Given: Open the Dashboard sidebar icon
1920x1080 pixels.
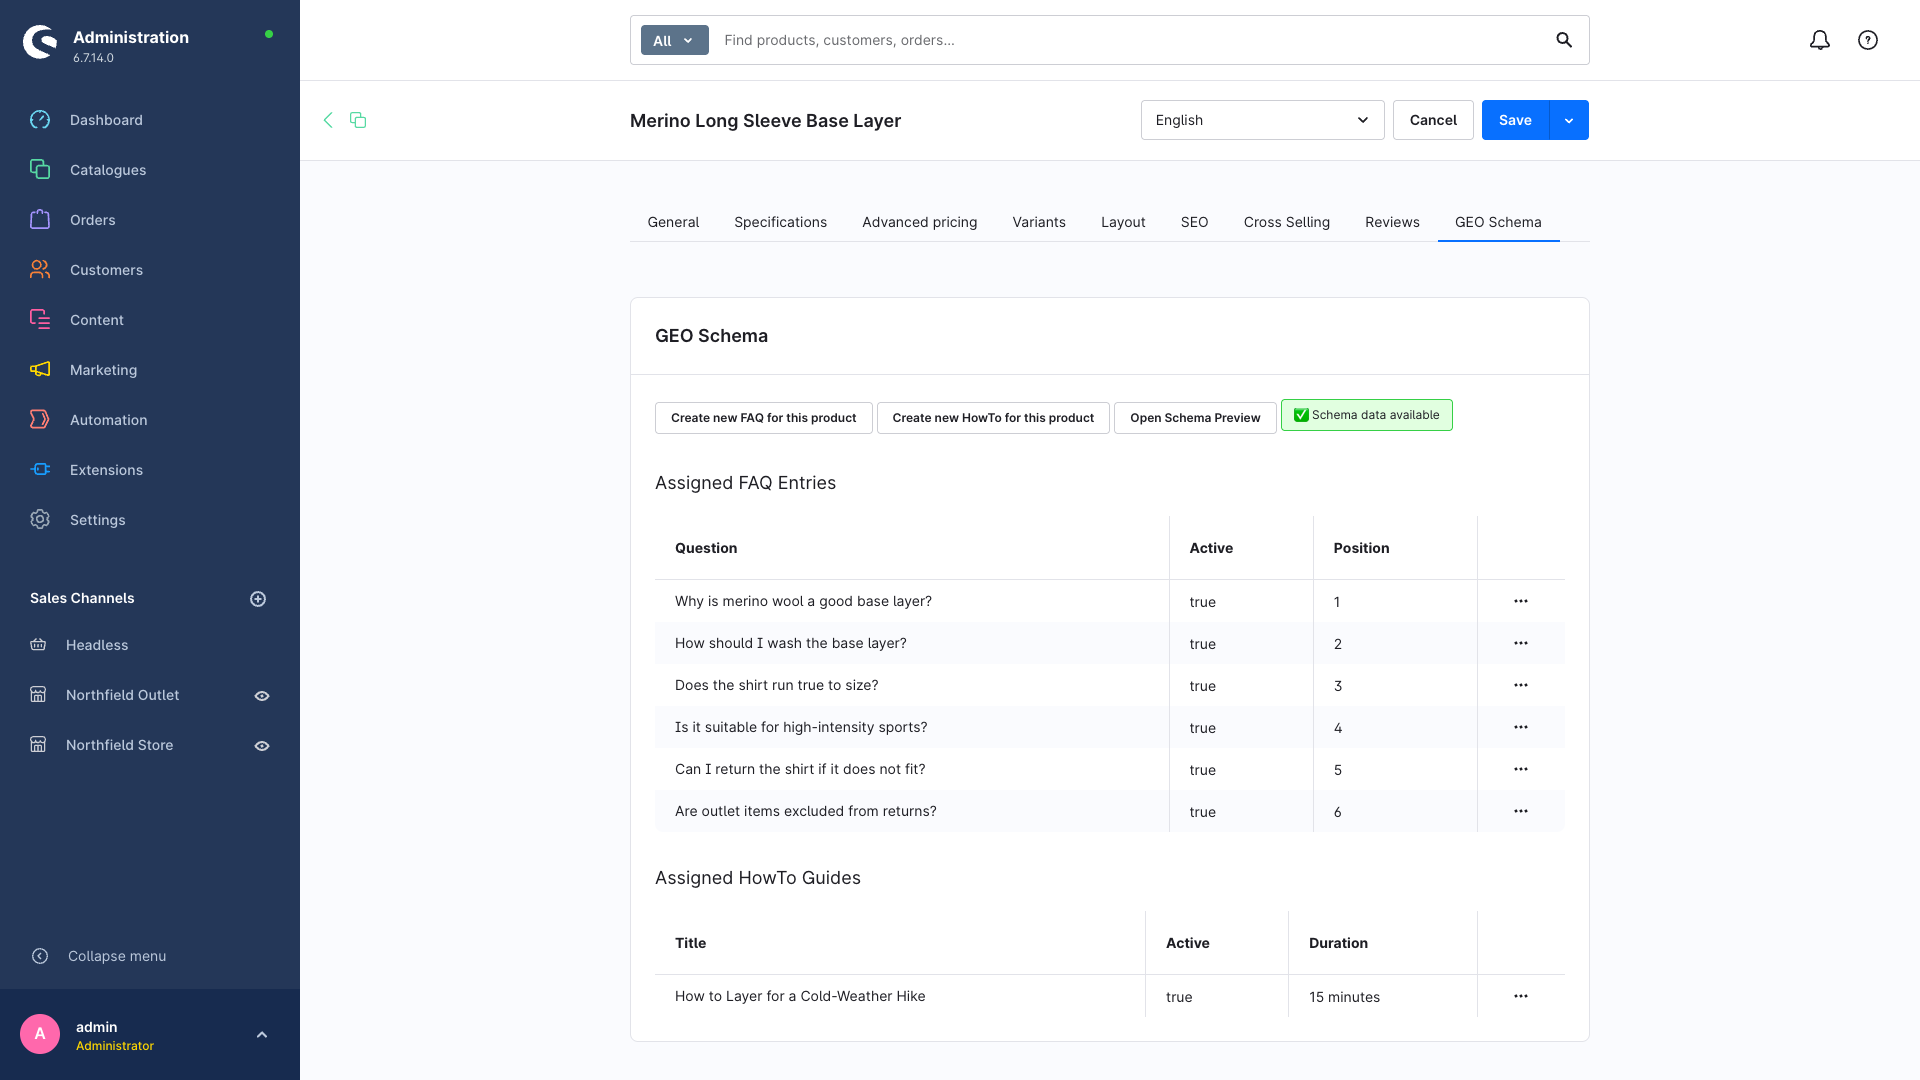Looking at the screenshot, I should pos(40,120).
